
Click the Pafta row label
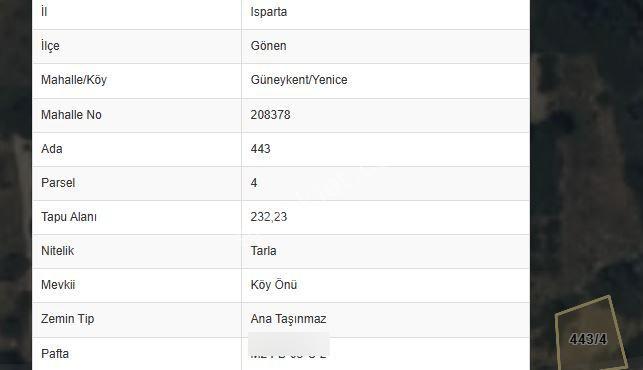[55, 354]
